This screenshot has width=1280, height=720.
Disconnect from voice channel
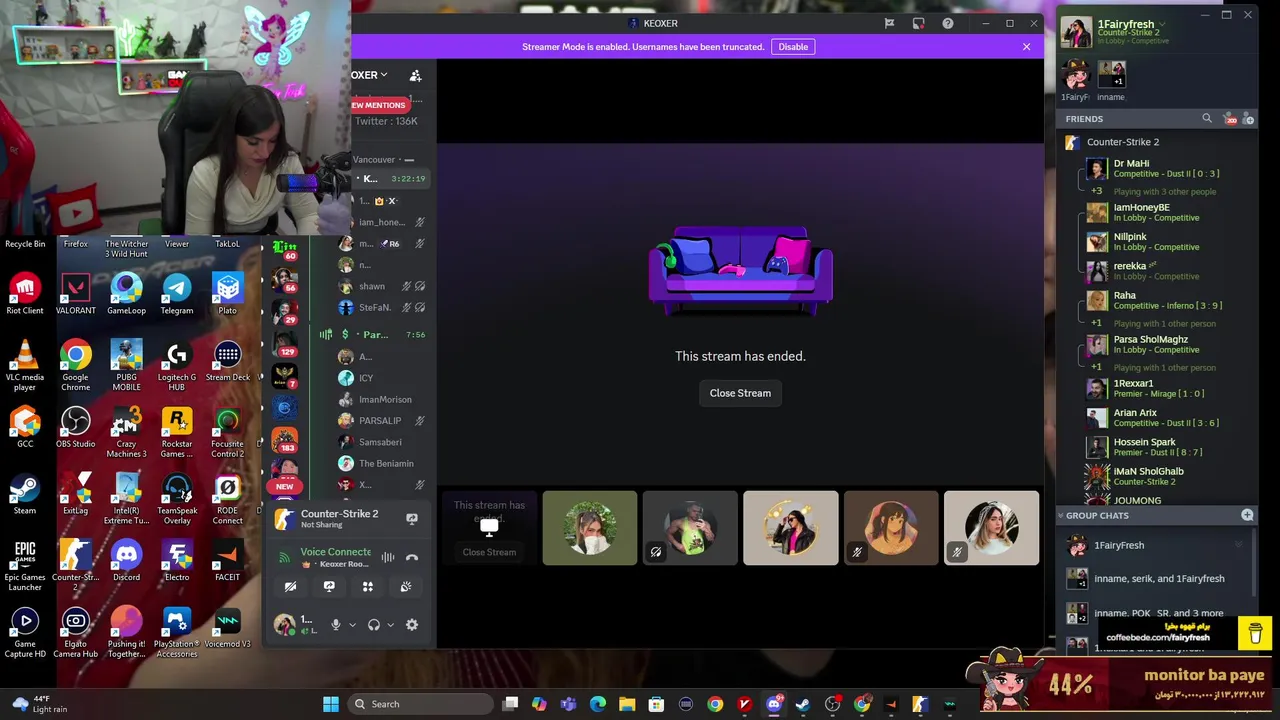tap(412, 557)
